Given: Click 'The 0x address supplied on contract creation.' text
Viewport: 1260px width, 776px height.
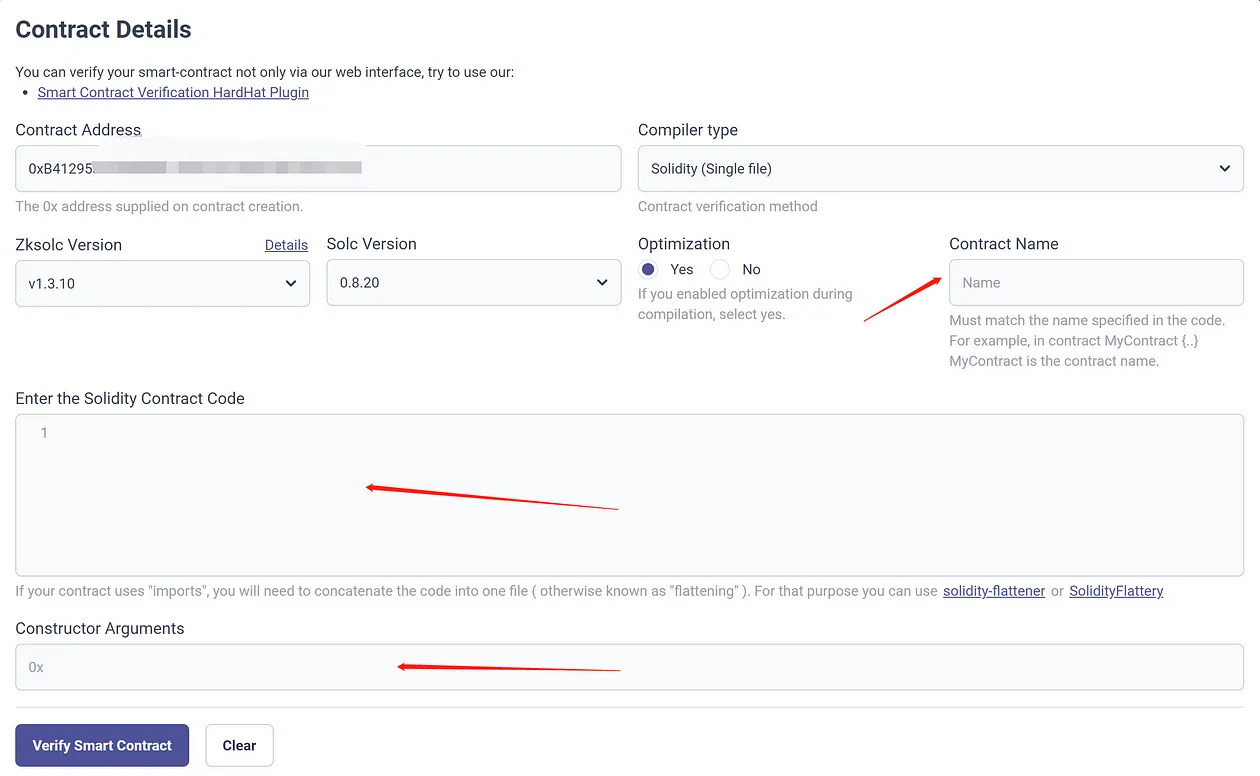Looking at the screenshot, I should coord(159,207).
